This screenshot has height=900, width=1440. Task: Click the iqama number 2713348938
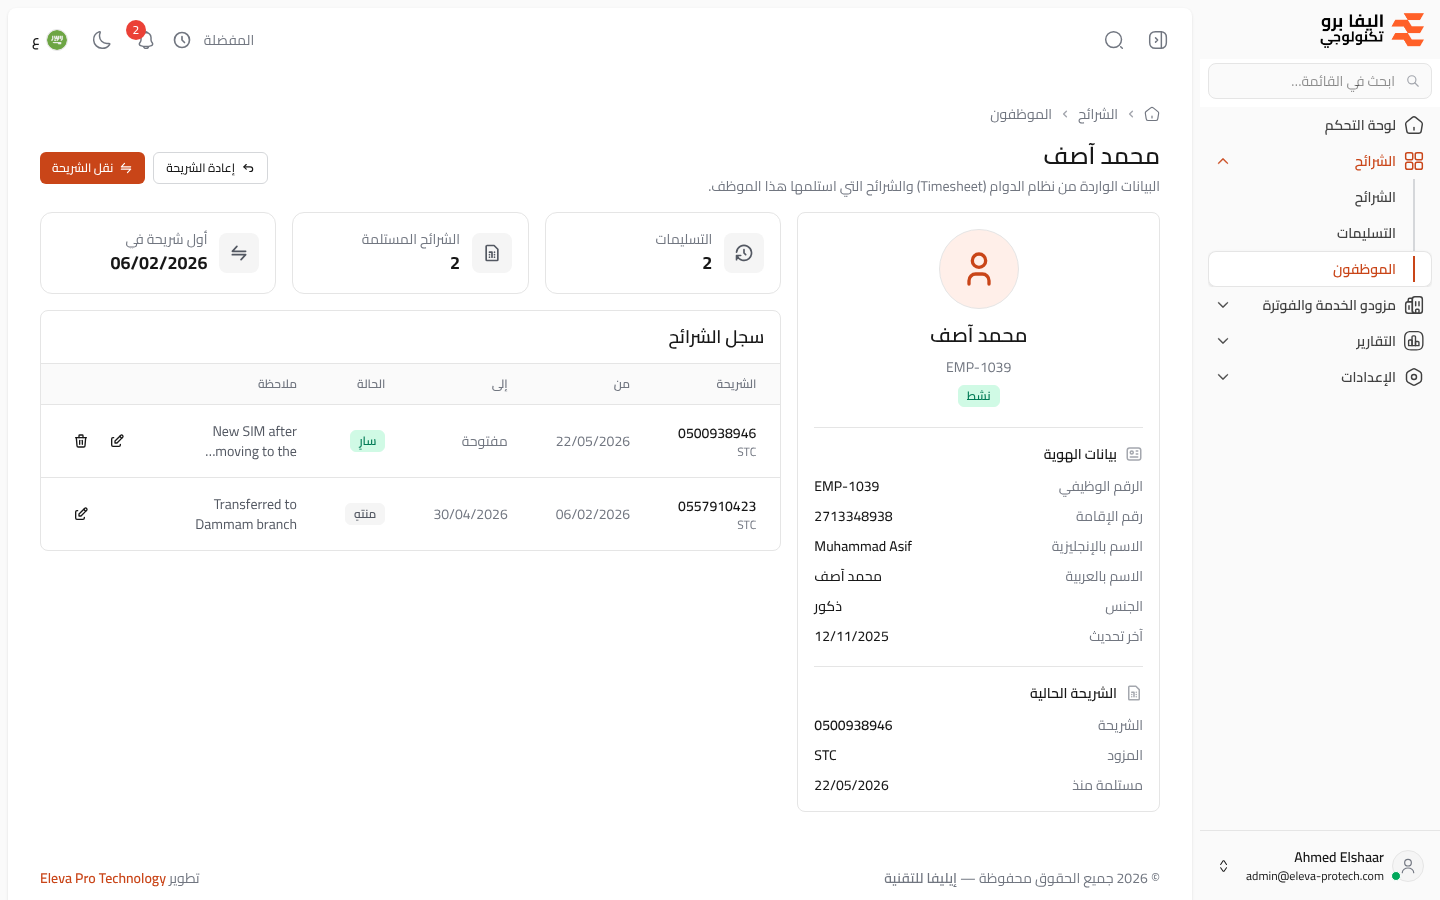853,516
